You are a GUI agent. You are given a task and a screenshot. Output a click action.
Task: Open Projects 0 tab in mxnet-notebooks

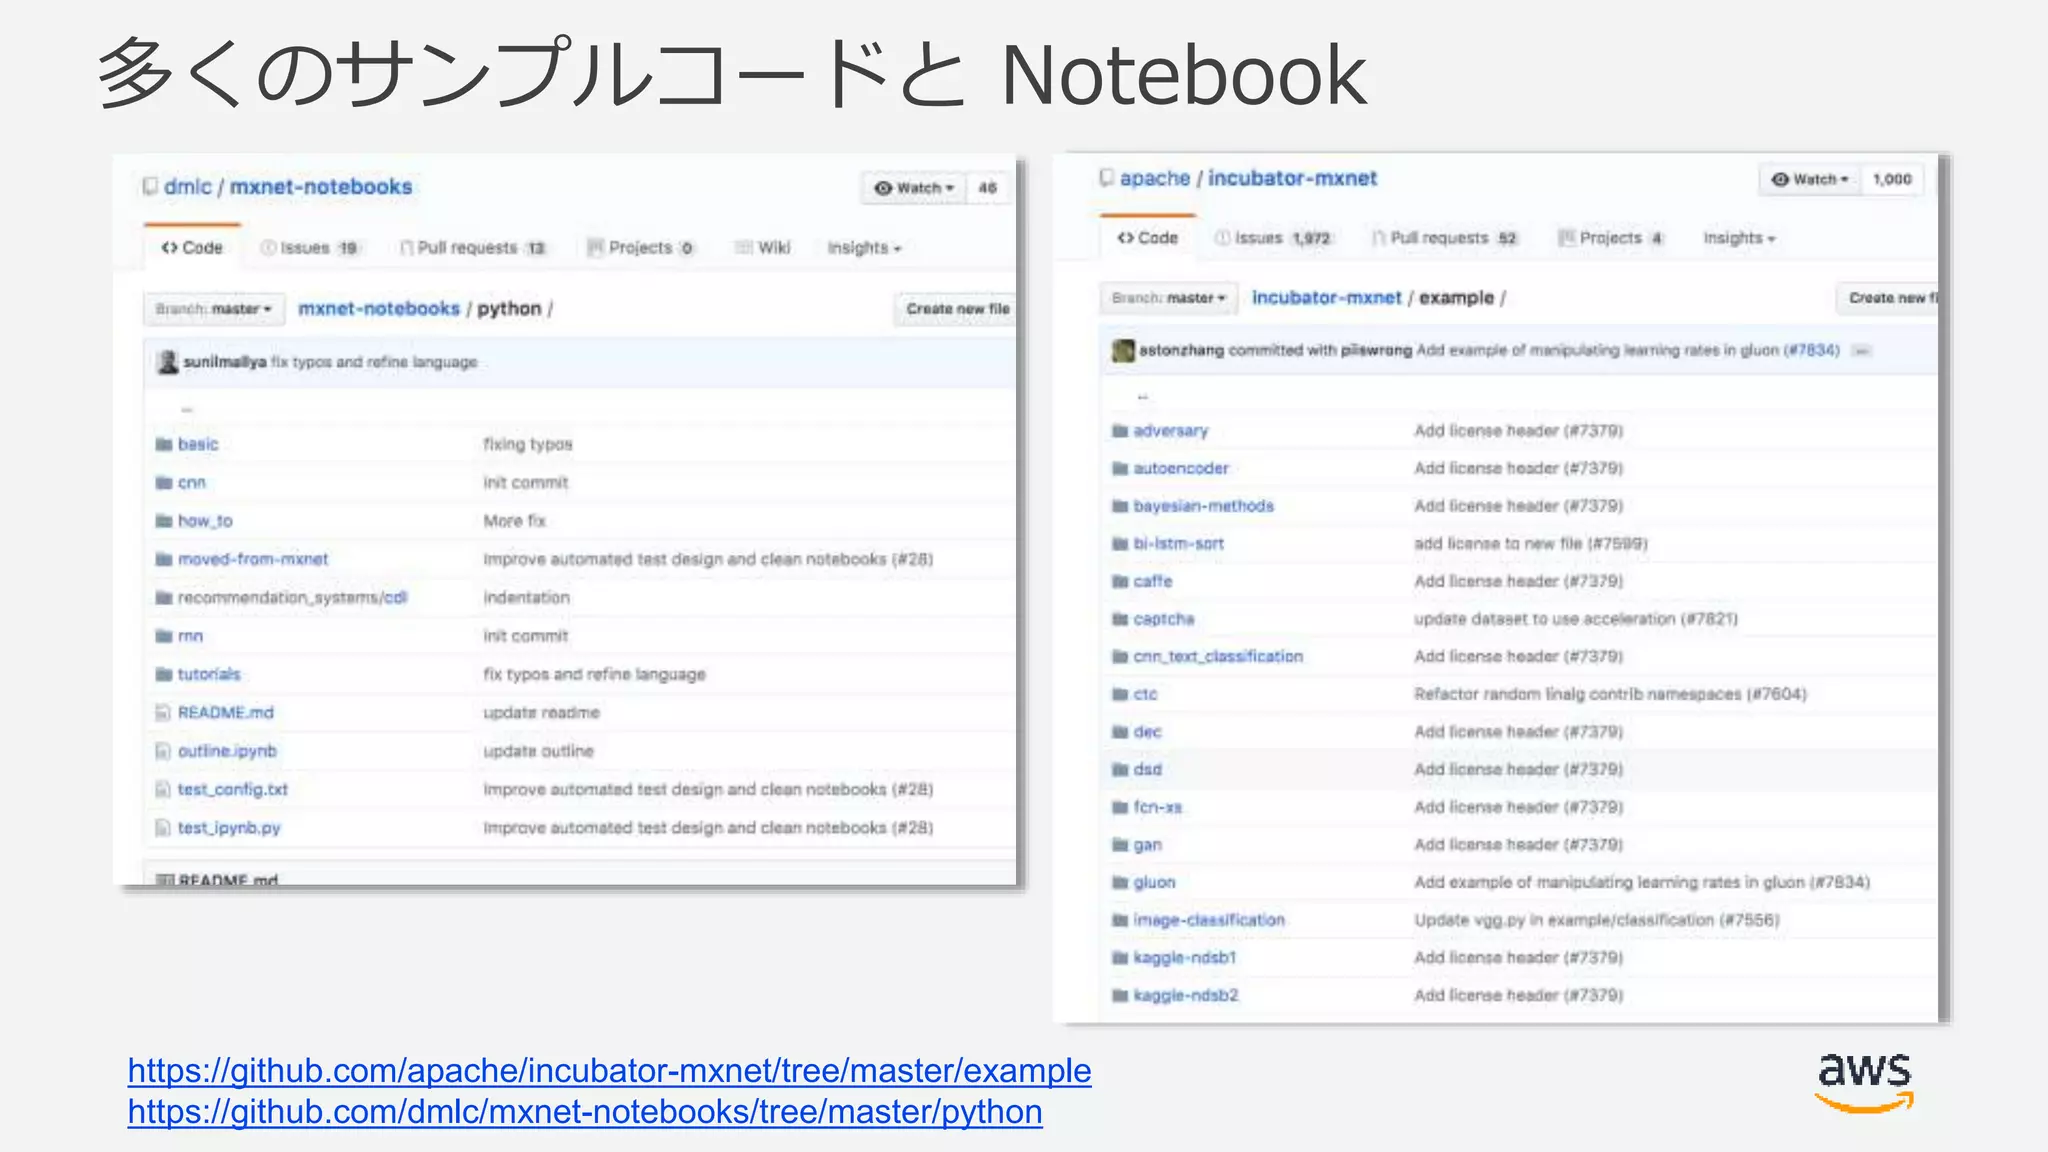pyautogui.click(x=641, y=248)
